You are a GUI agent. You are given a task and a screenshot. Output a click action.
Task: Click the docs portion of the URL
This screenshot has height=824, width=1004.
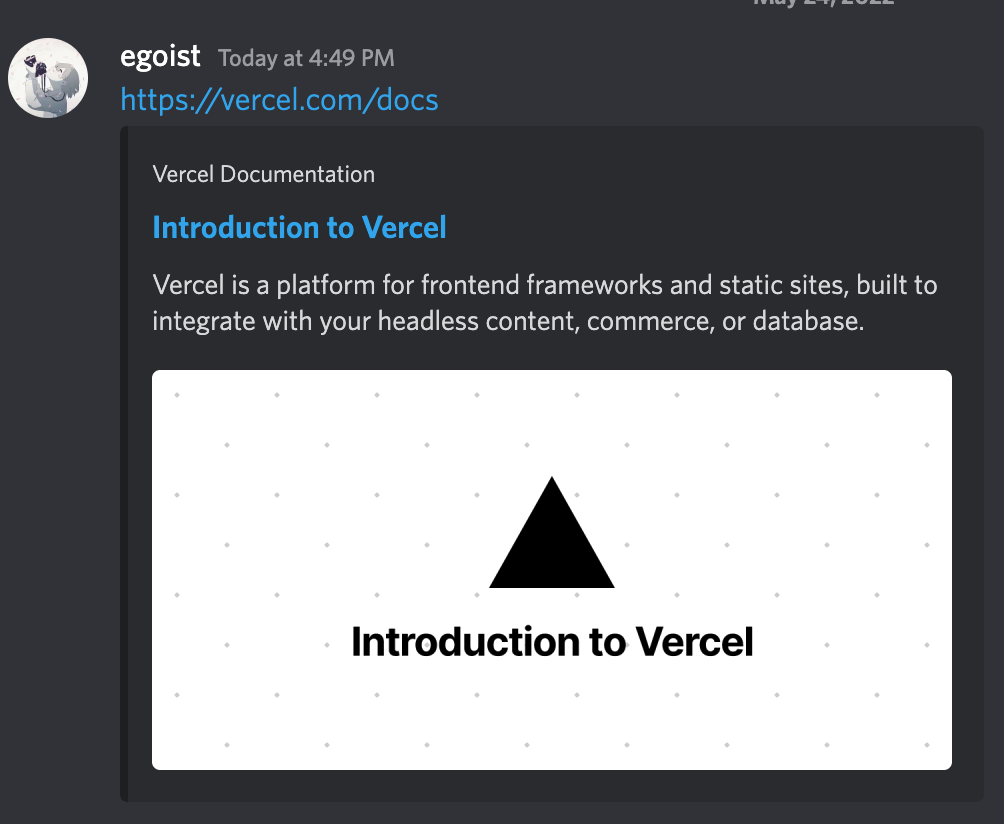(x=407, y=100)
